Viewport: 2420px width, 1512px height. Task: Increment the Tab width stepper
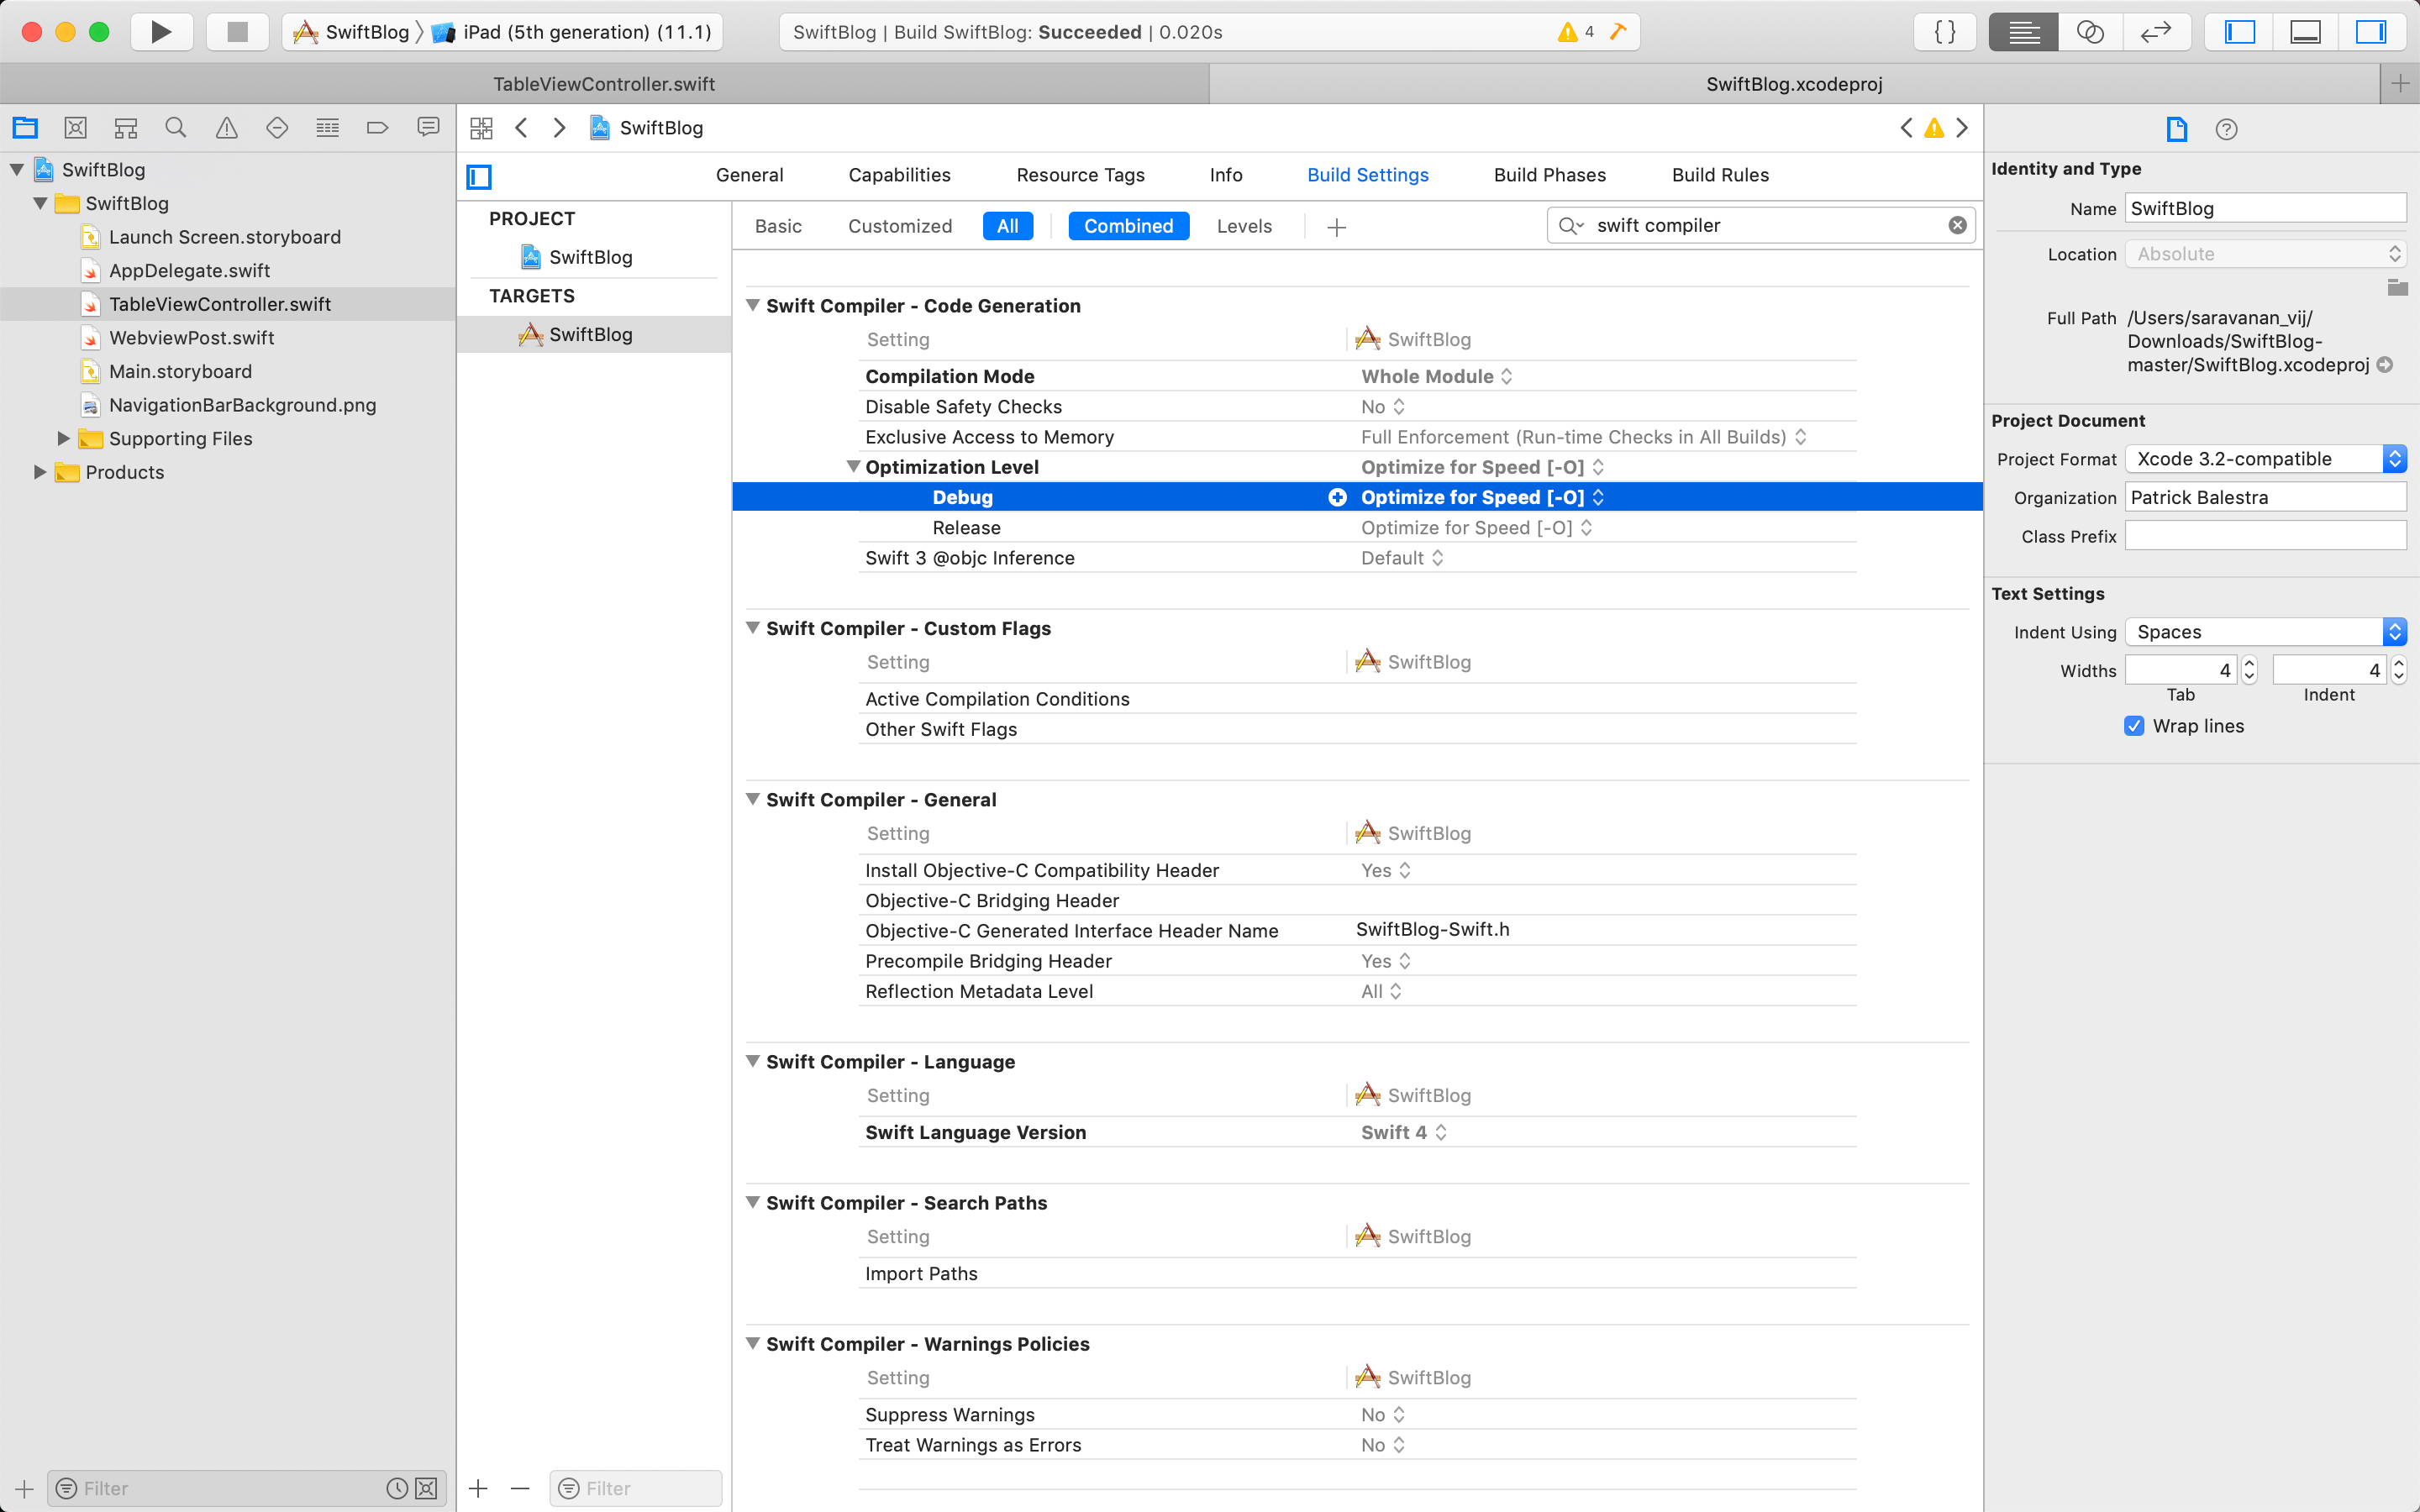click(x=2249, y=663)
